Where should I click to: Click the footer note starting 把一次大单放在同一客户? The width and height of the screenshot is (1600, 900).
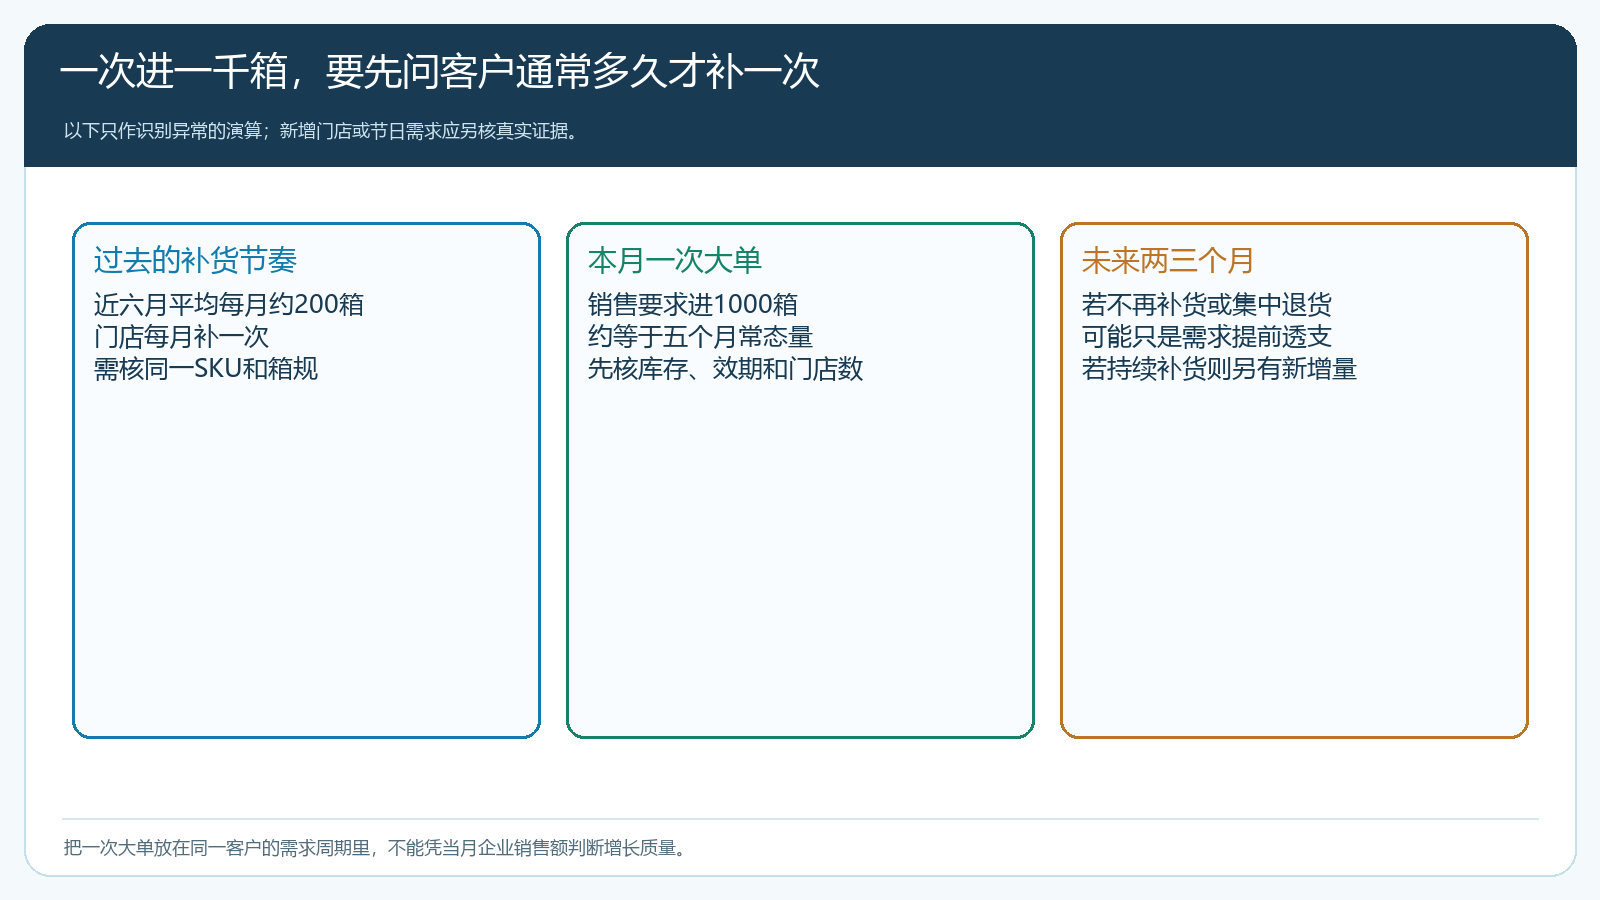376,848
